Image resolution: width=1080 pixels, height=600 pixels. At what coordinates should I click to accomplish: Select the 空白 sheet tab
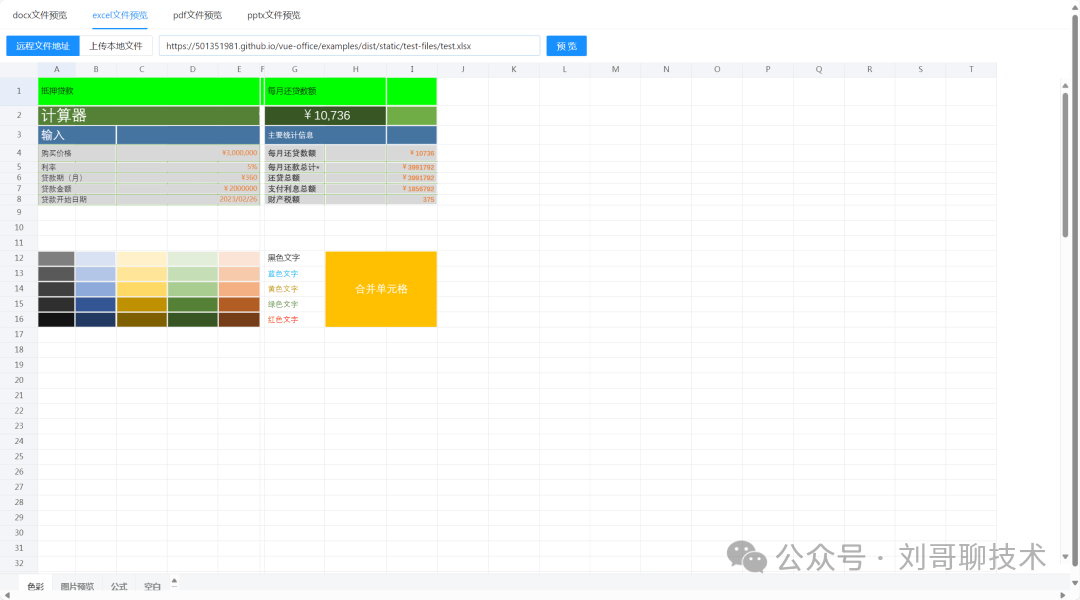click(x=152, y=587)
